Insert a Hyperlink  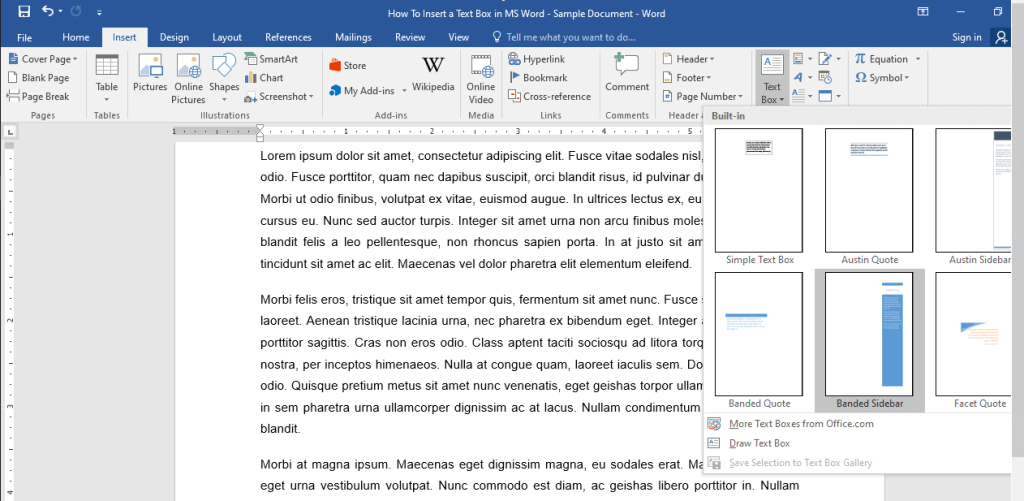536,59
